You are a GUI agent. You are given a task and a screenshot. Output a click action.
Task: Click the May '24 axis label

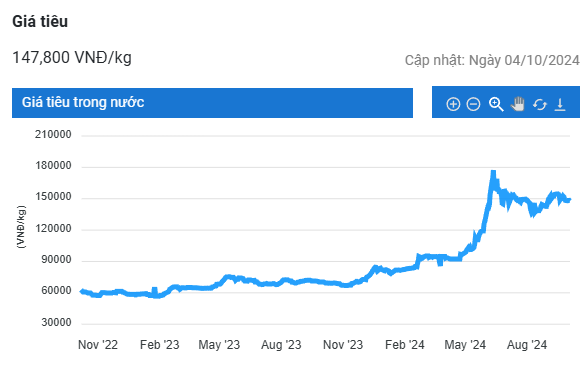point(465,345)
